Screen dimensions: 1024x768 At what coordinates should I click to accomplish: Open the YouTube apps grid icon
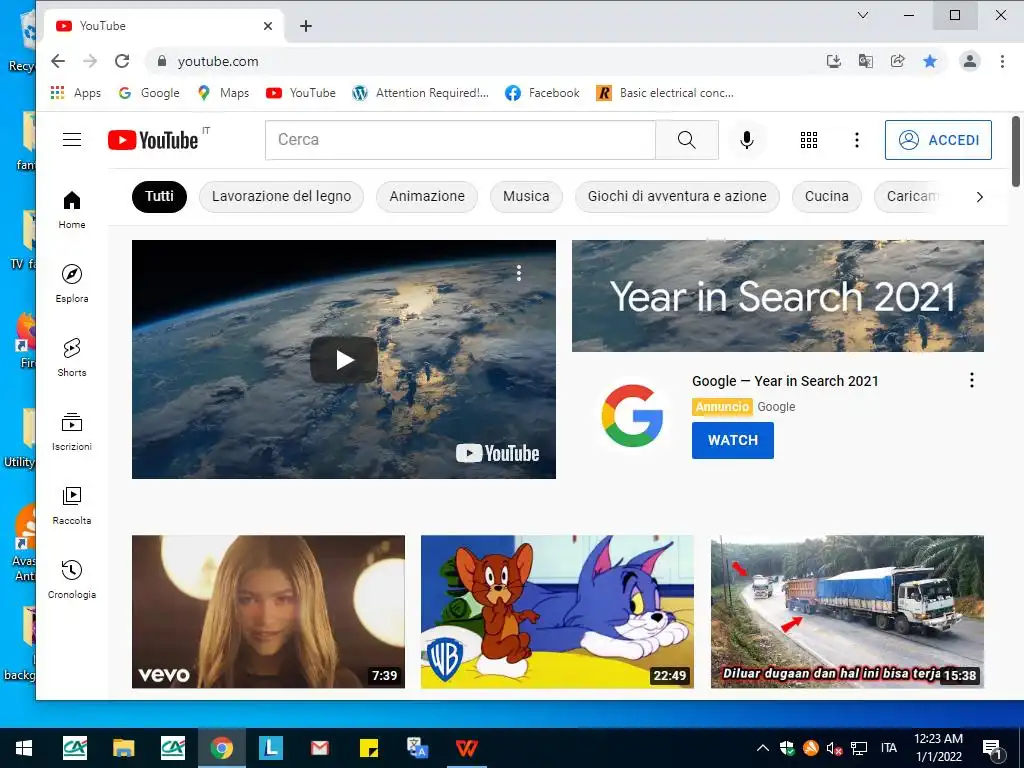click(808, 140)
